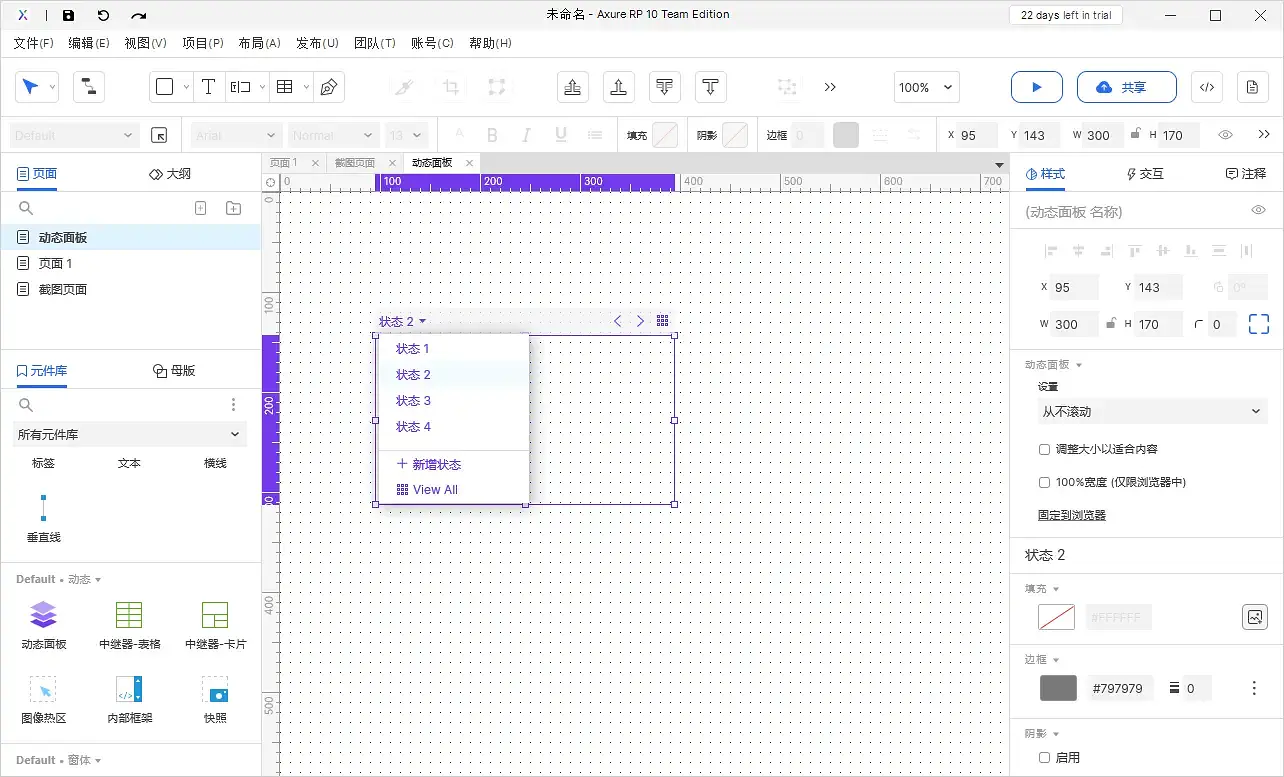1284x777 pixels.
Task: Add a new page icon
Action: 200,208
